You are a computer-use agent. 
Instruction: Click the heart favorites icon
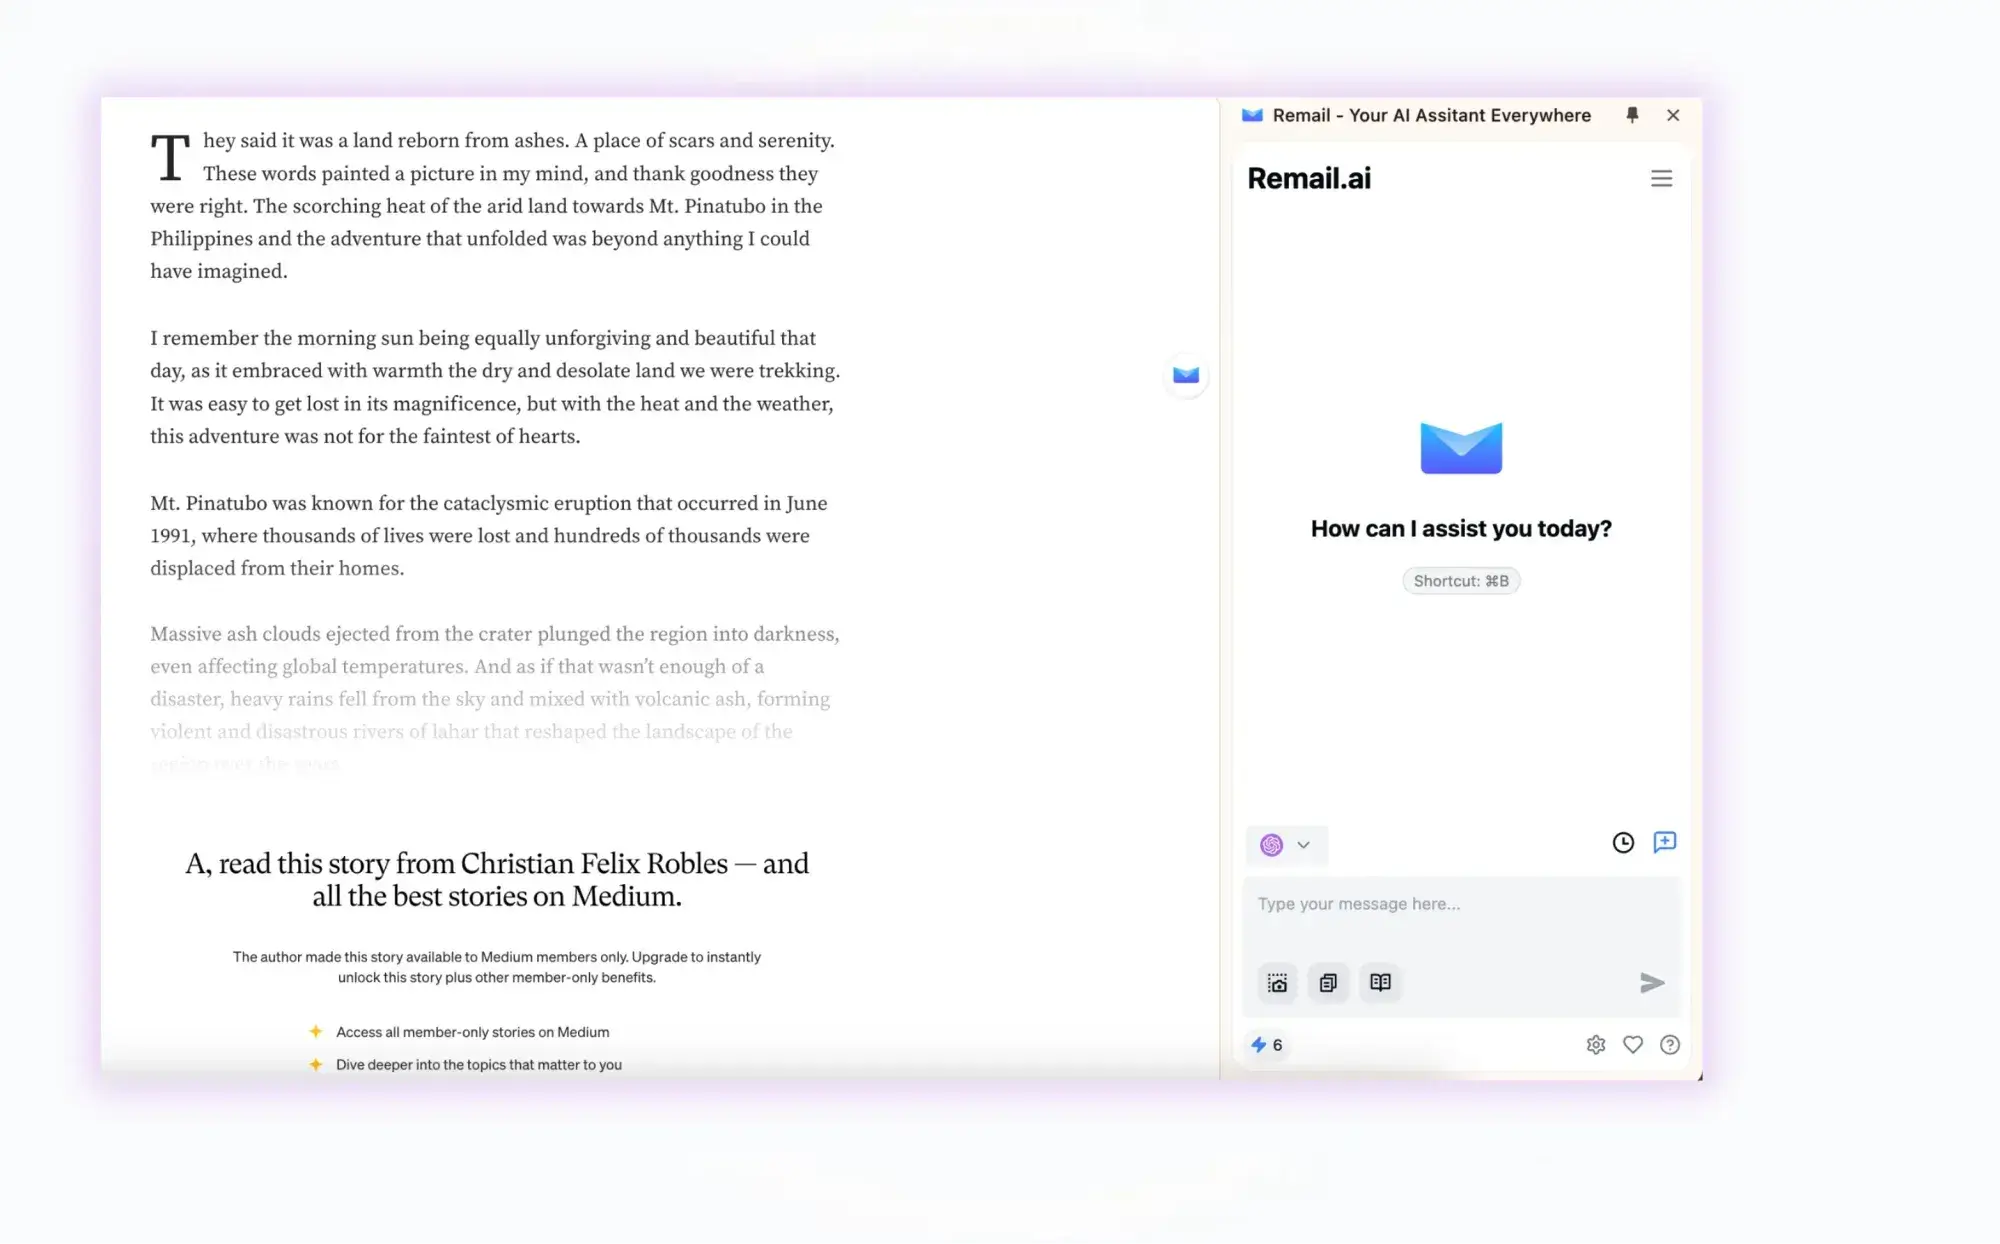tap(1633, 1044)
